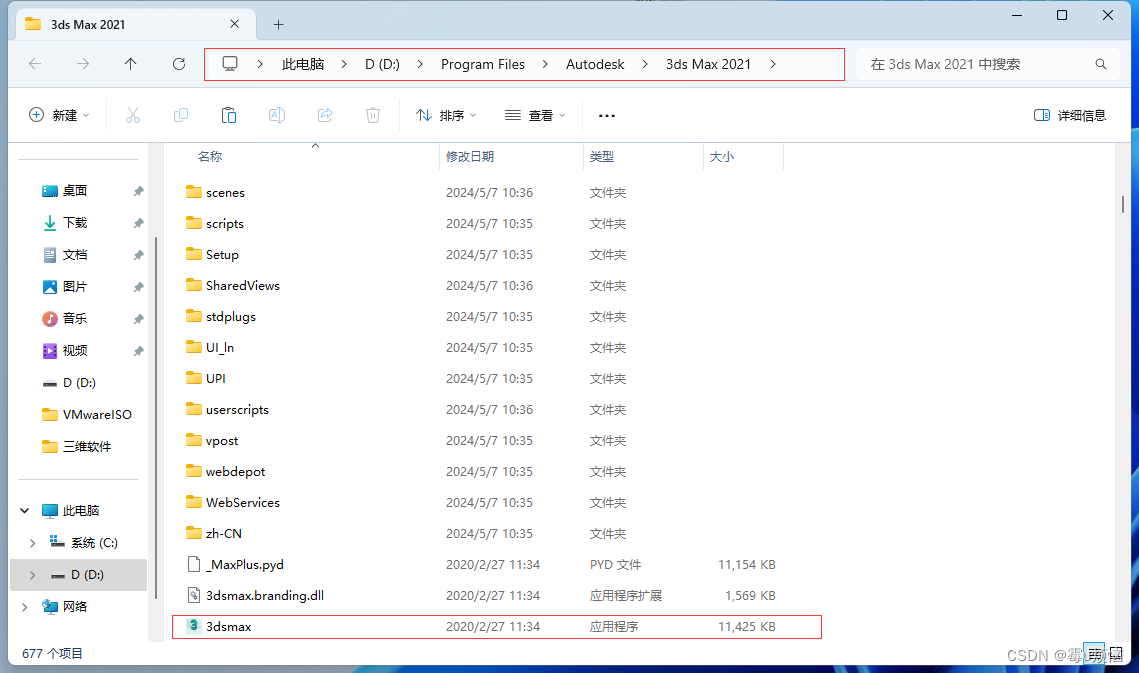This screenshot has width=1139, height=673.
Task: Open chevron after Autodesk breadcrumb
Action: (x=645, y=64)
